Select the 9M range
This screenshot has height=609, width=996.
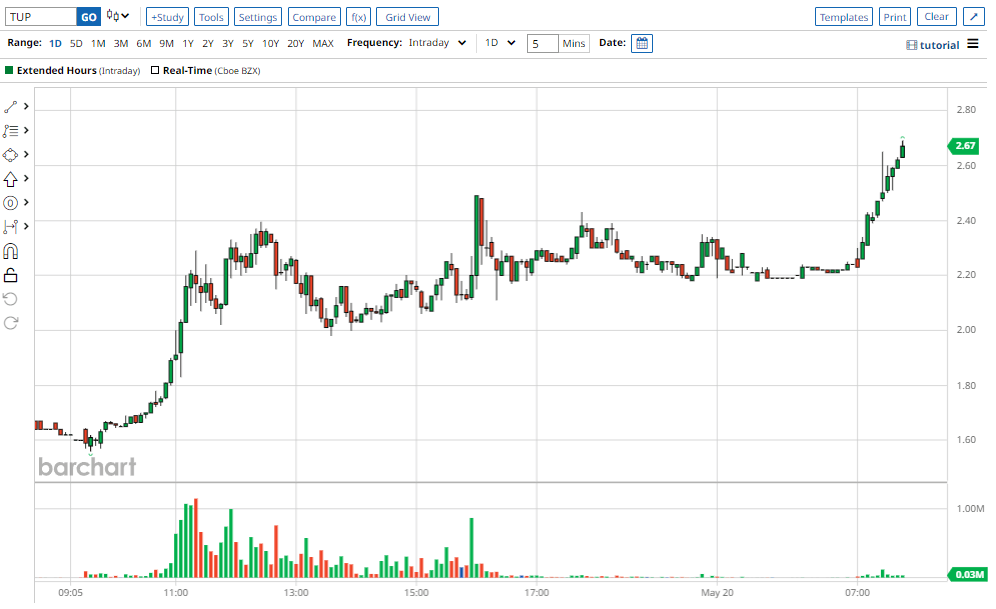click(x=166, y=43)
